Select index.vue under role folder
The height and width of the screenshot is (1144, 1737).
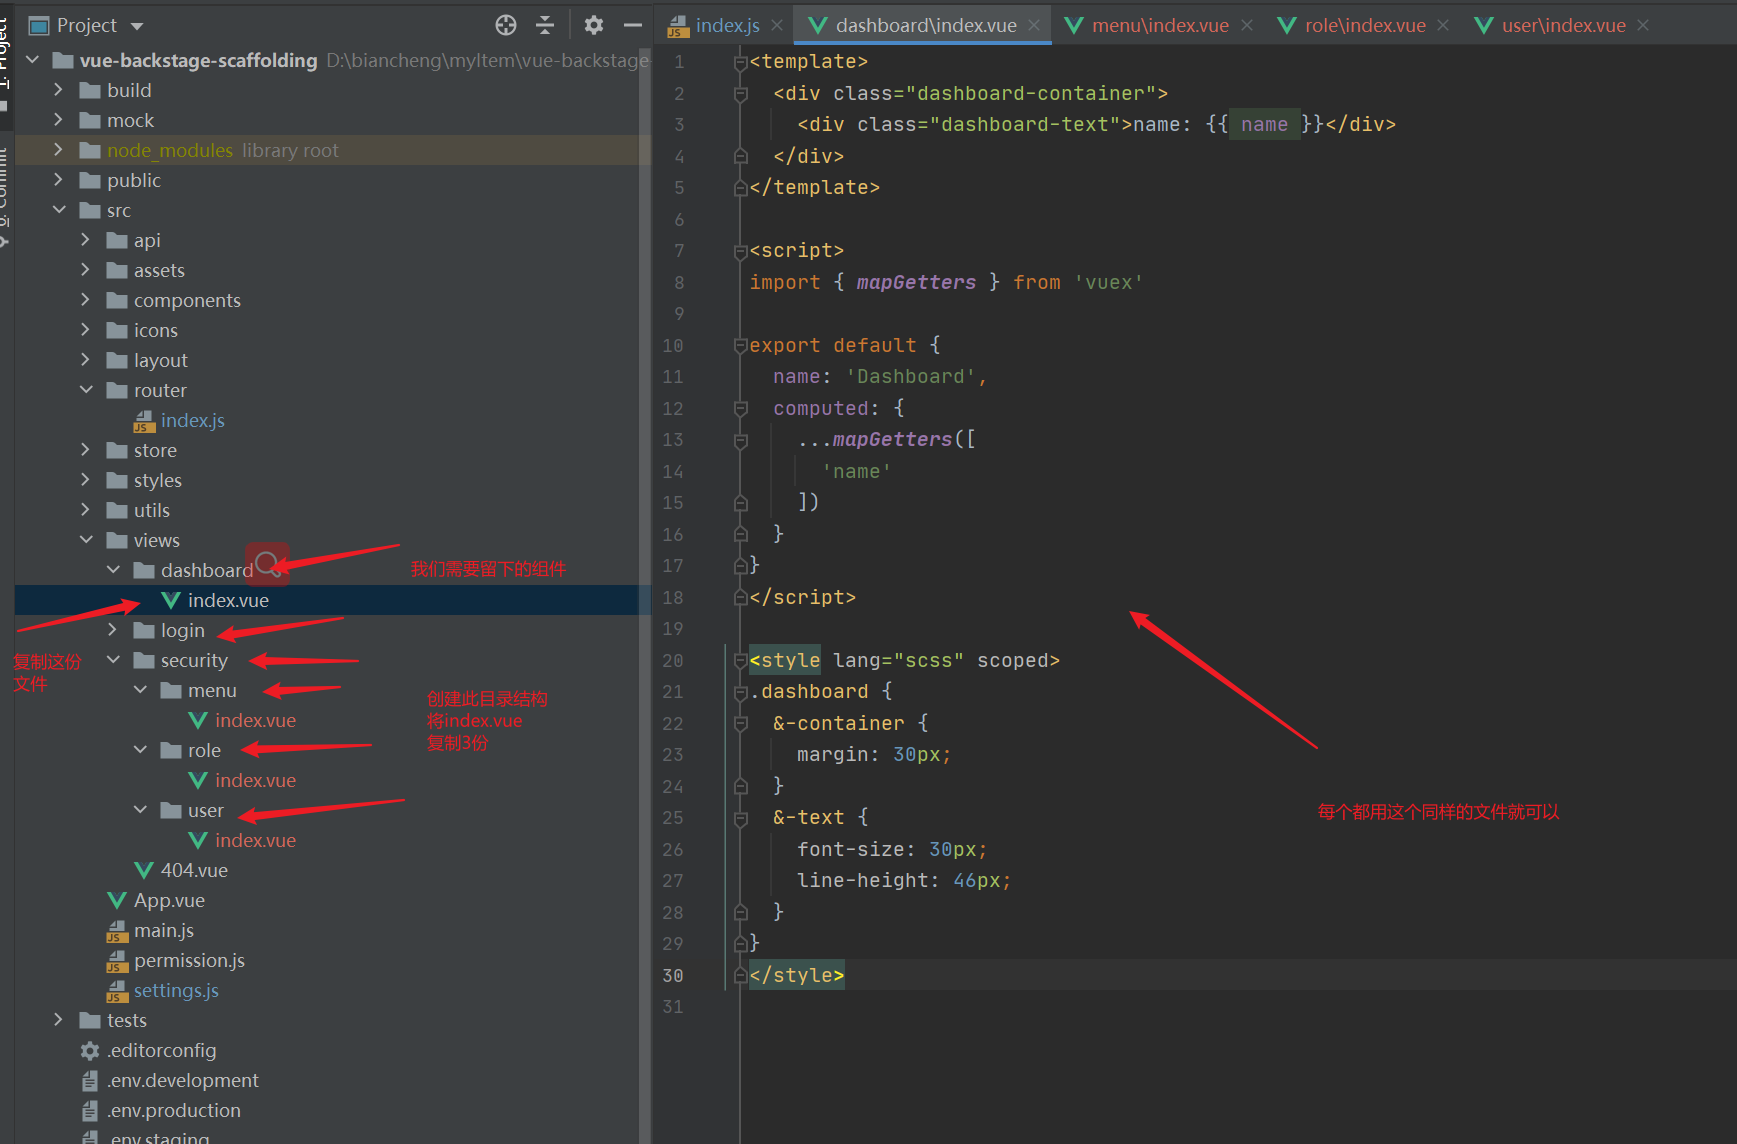click(255, 780)
